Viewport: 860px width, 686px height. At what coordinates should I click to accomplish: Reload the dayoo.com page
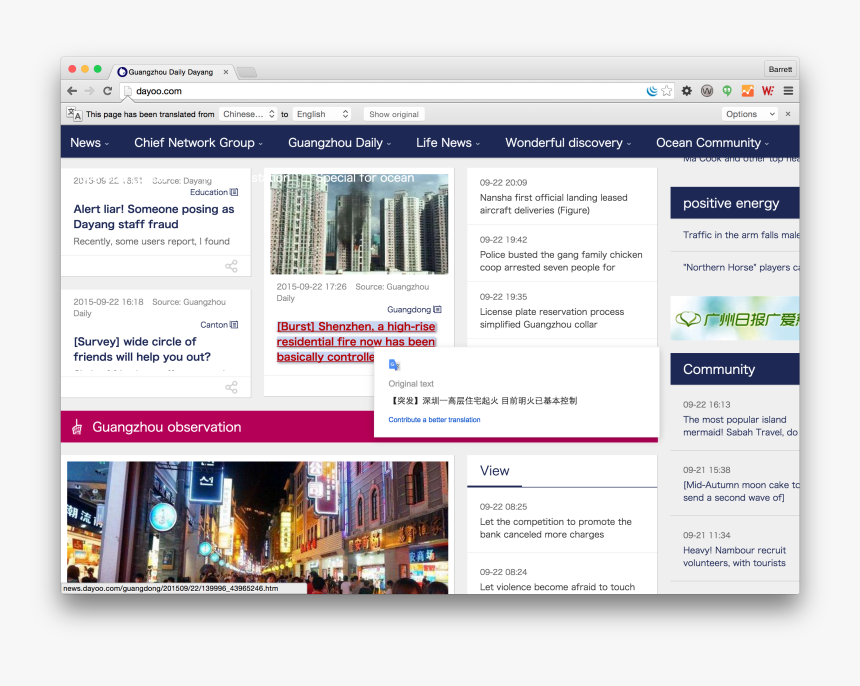point(108,91)
